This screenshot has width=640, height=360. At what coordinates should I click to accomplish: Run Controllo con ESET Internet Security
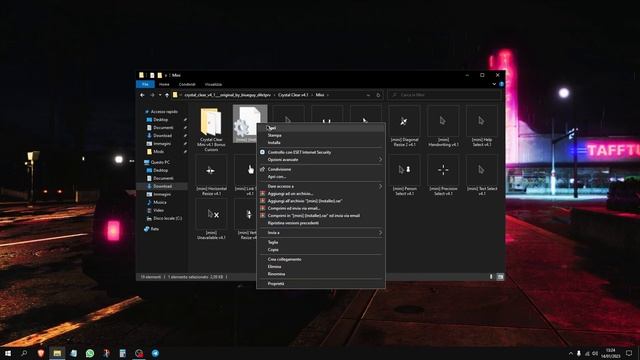pos(320,152)
